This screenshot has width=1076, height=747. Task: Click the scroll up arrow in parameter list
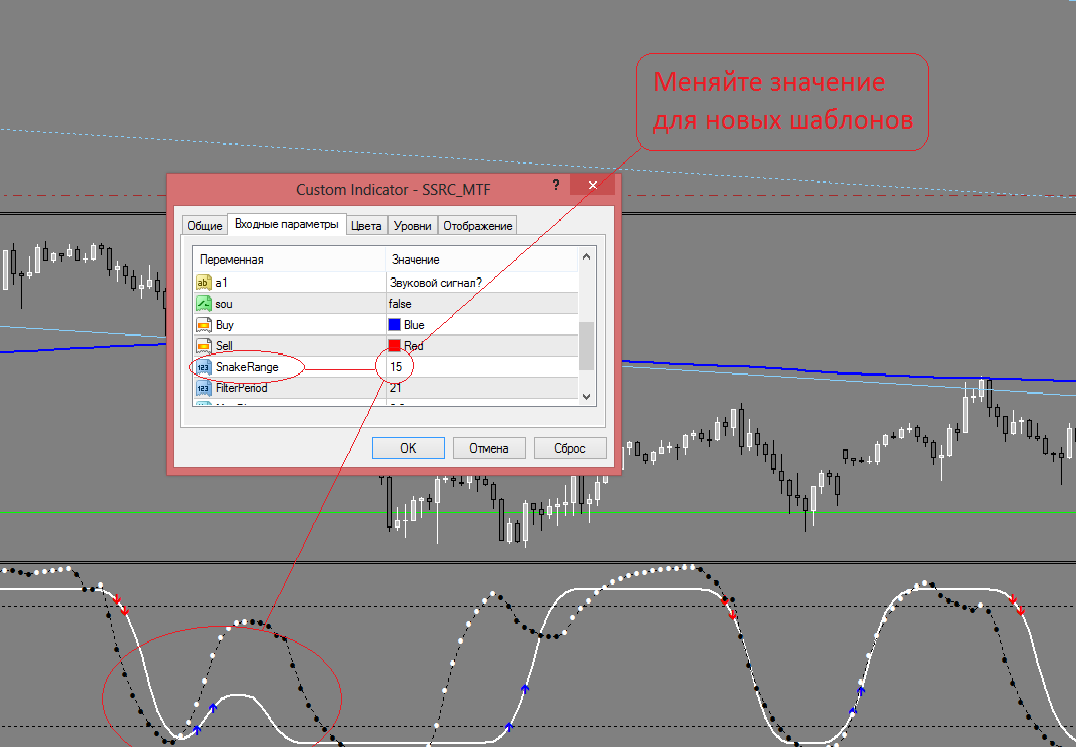click(x=587, y=257)
